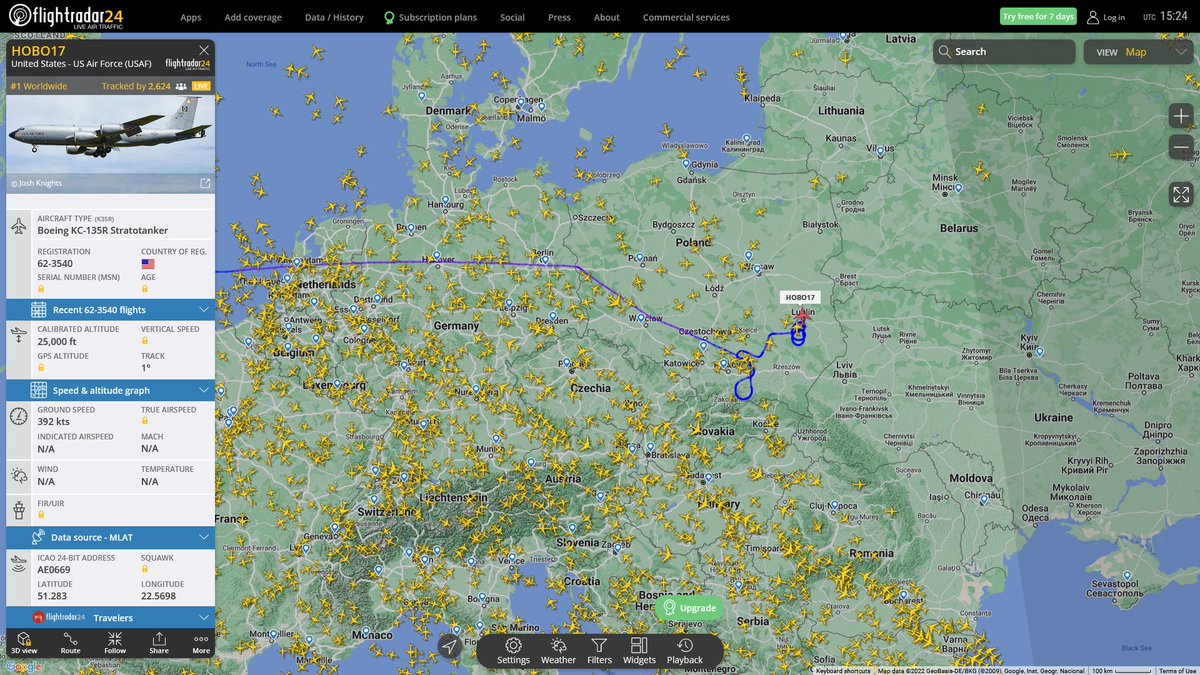Screen dimensions: 1200x675
Task: Open the Widgets menu
Action: [x=639, y=651]
